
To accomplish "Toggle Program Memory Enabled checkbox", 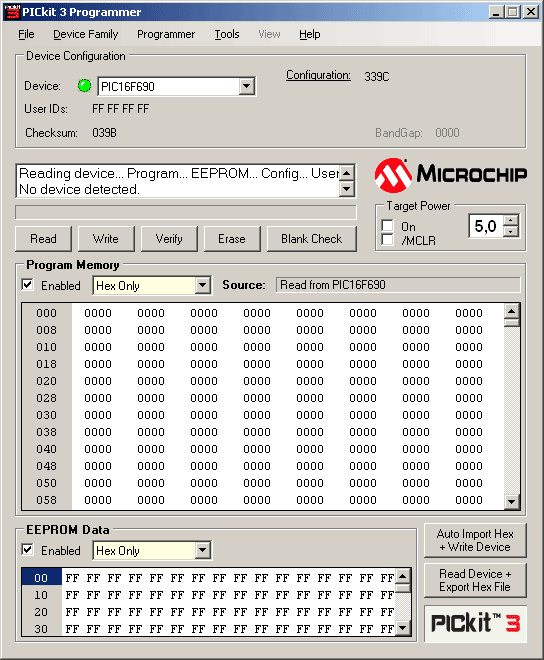I will click(27, 285).
